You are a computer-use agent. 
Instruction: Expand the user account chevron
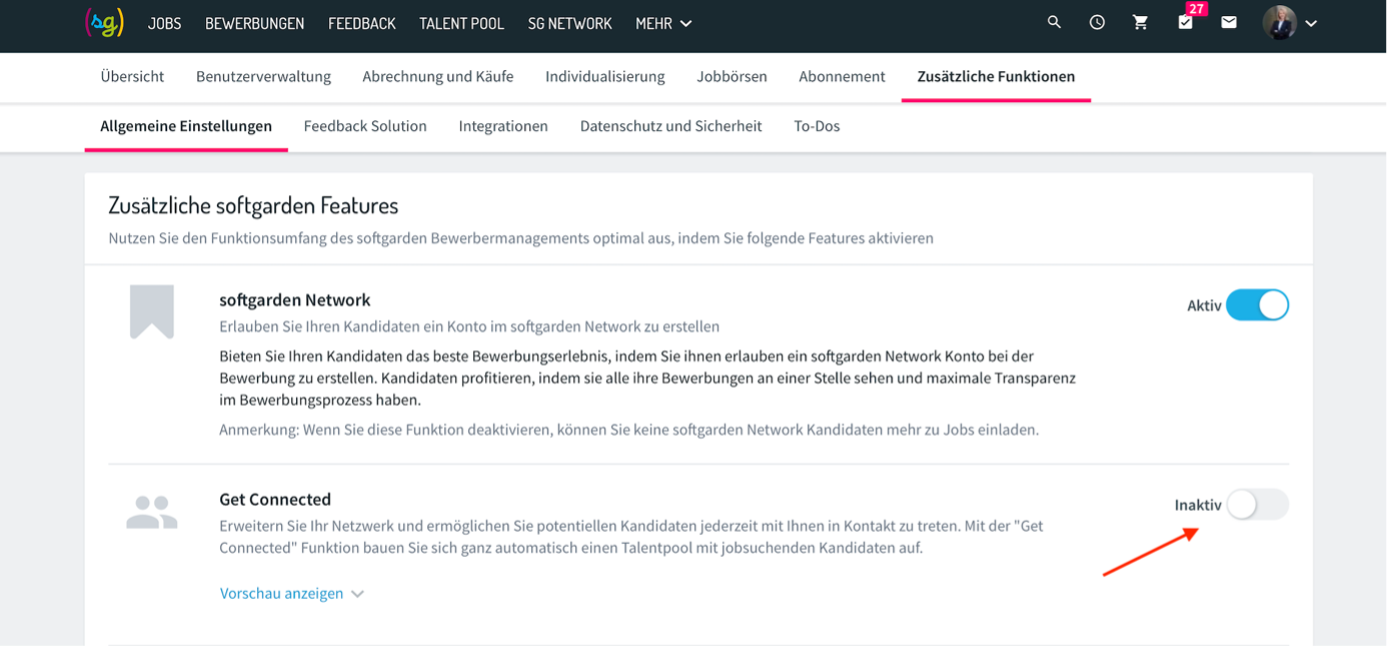(1311, 23)
